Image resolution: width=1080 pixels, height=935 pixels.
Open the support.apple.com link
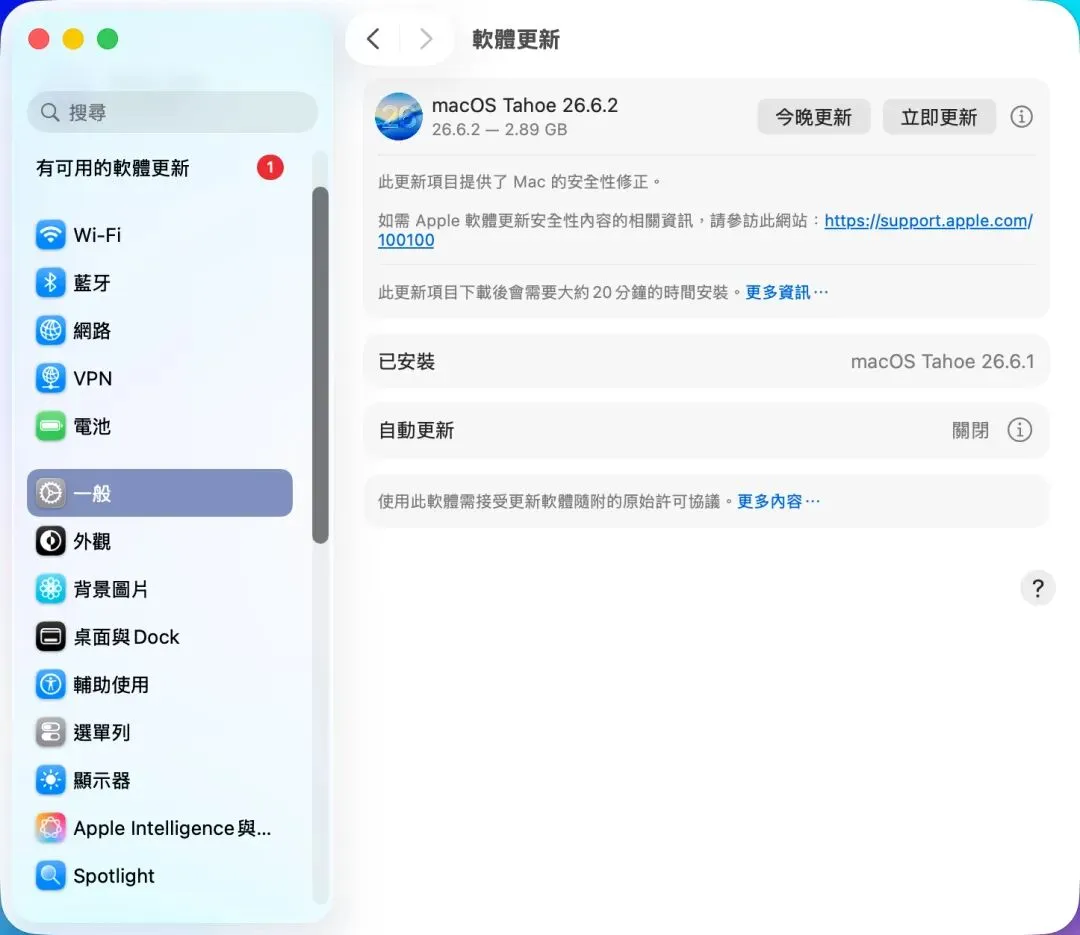(928, 220)
